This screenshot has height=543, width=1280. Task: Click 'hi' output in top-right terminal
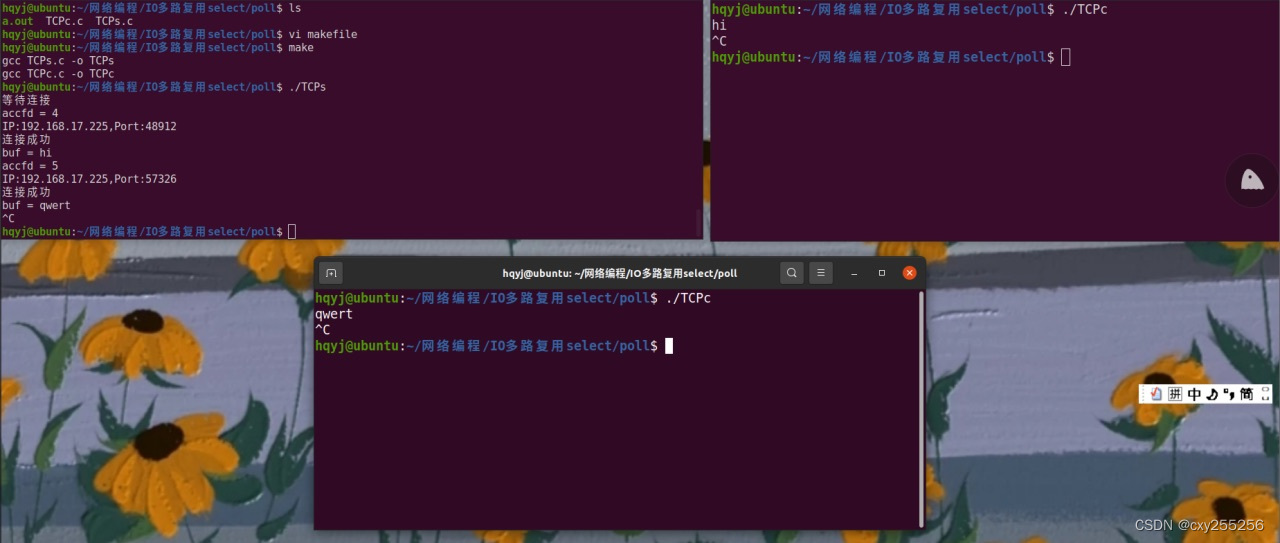tap(719, 25)
